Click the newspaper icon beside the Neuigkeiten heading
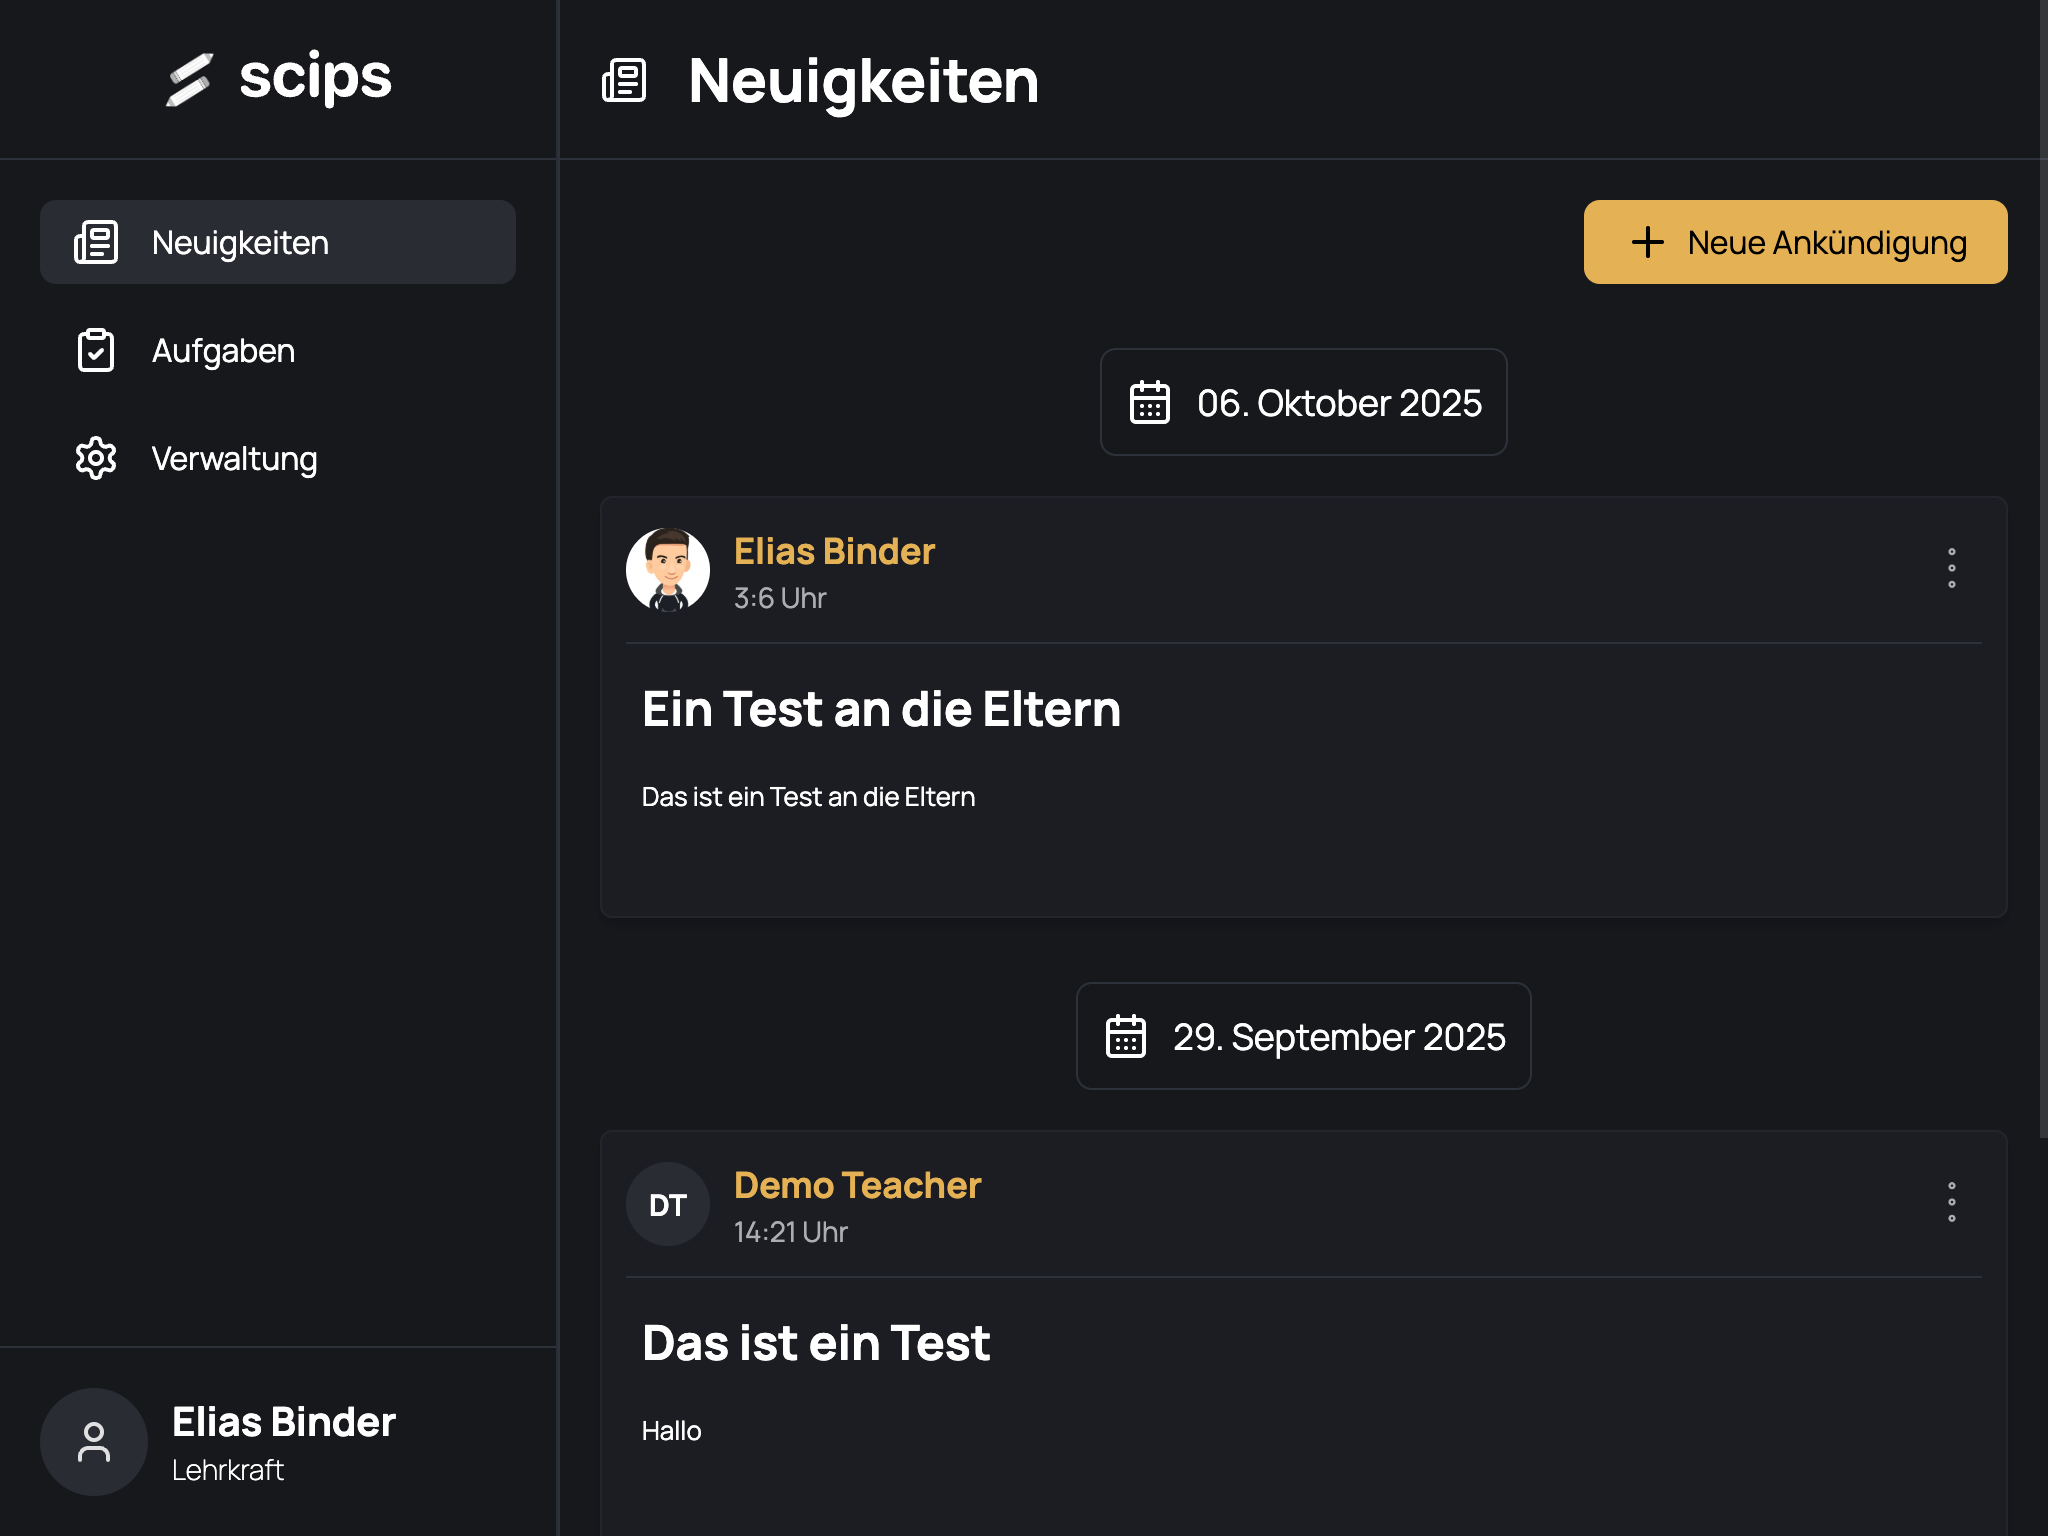Image resolution: width=2048 pixels, height=1536 pixels. 624,80
